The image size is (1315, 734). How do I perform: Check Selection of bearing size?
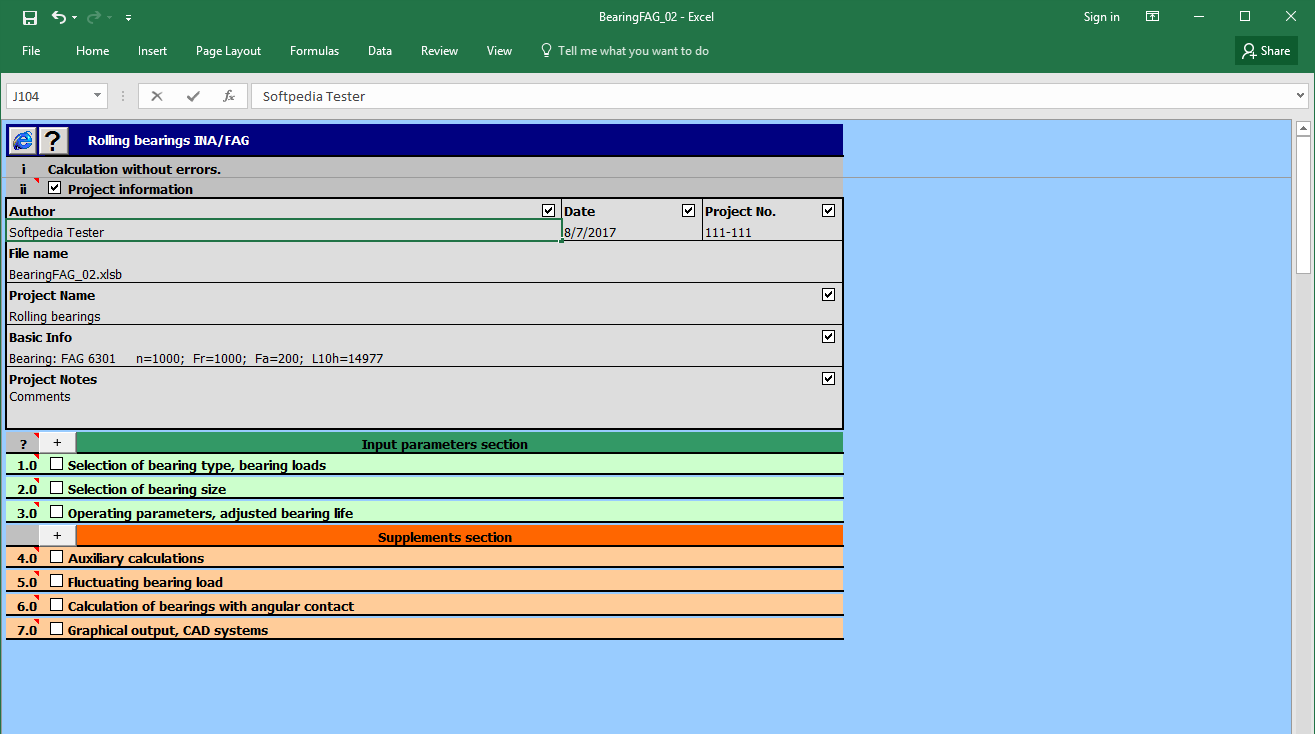(56, 488)
